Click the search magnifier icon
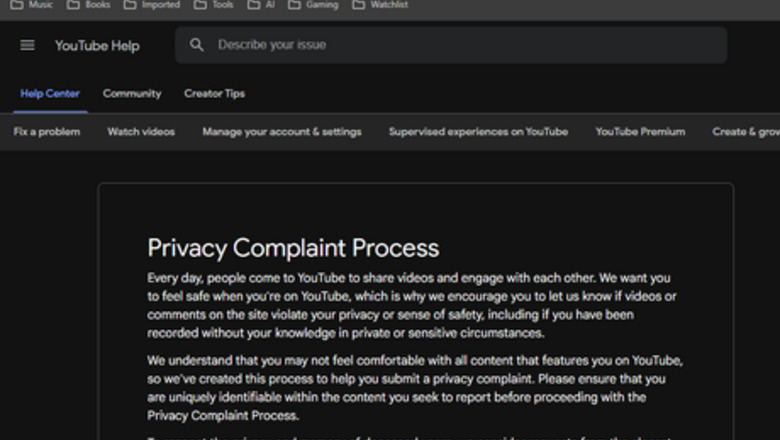This screenshot has width=780, height=440. pyautogui.click(x=197, y=45)
